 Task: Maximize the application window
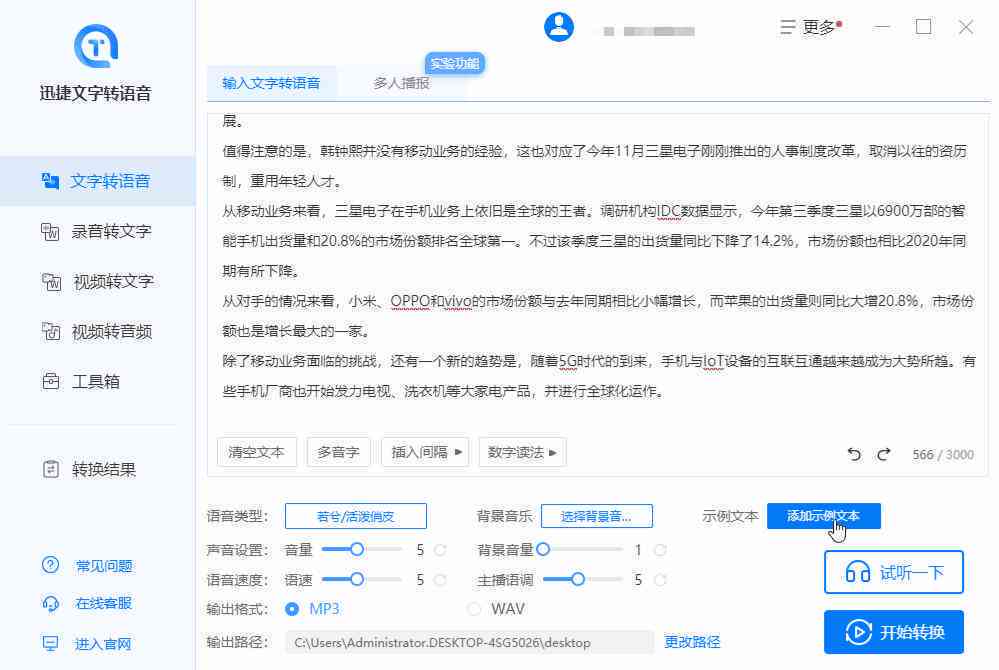click(x=924, y=27)
